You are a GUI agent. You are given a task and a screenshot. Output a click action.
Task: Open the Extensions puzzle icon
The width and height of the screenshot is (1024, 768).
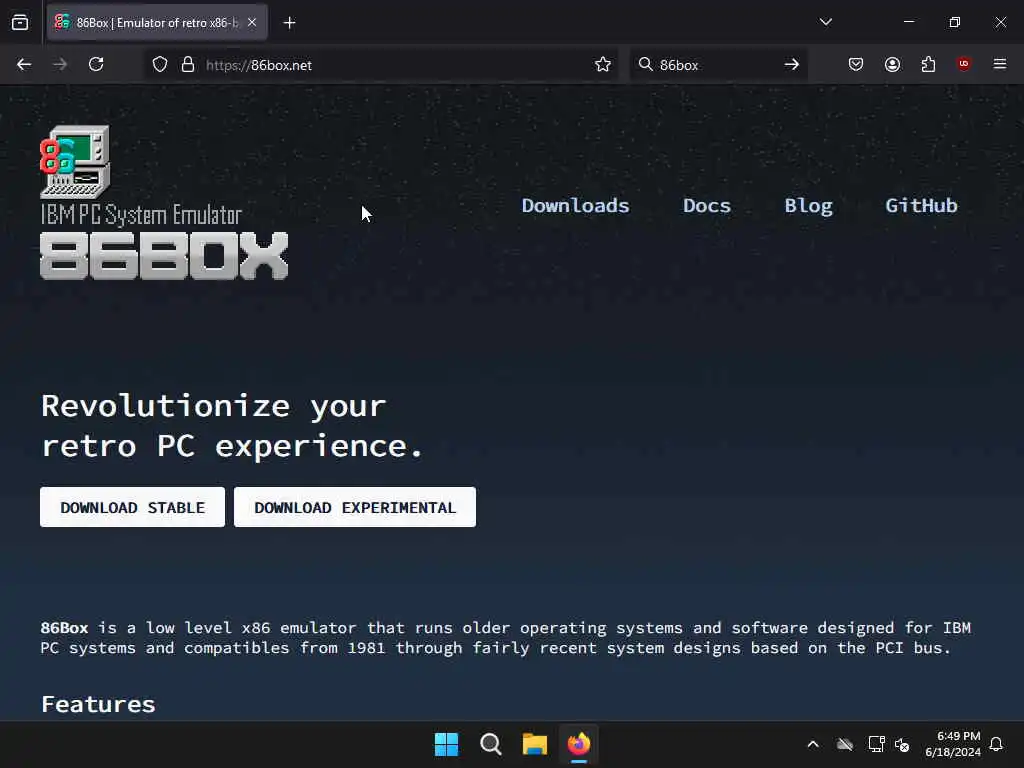coord(928,64)
